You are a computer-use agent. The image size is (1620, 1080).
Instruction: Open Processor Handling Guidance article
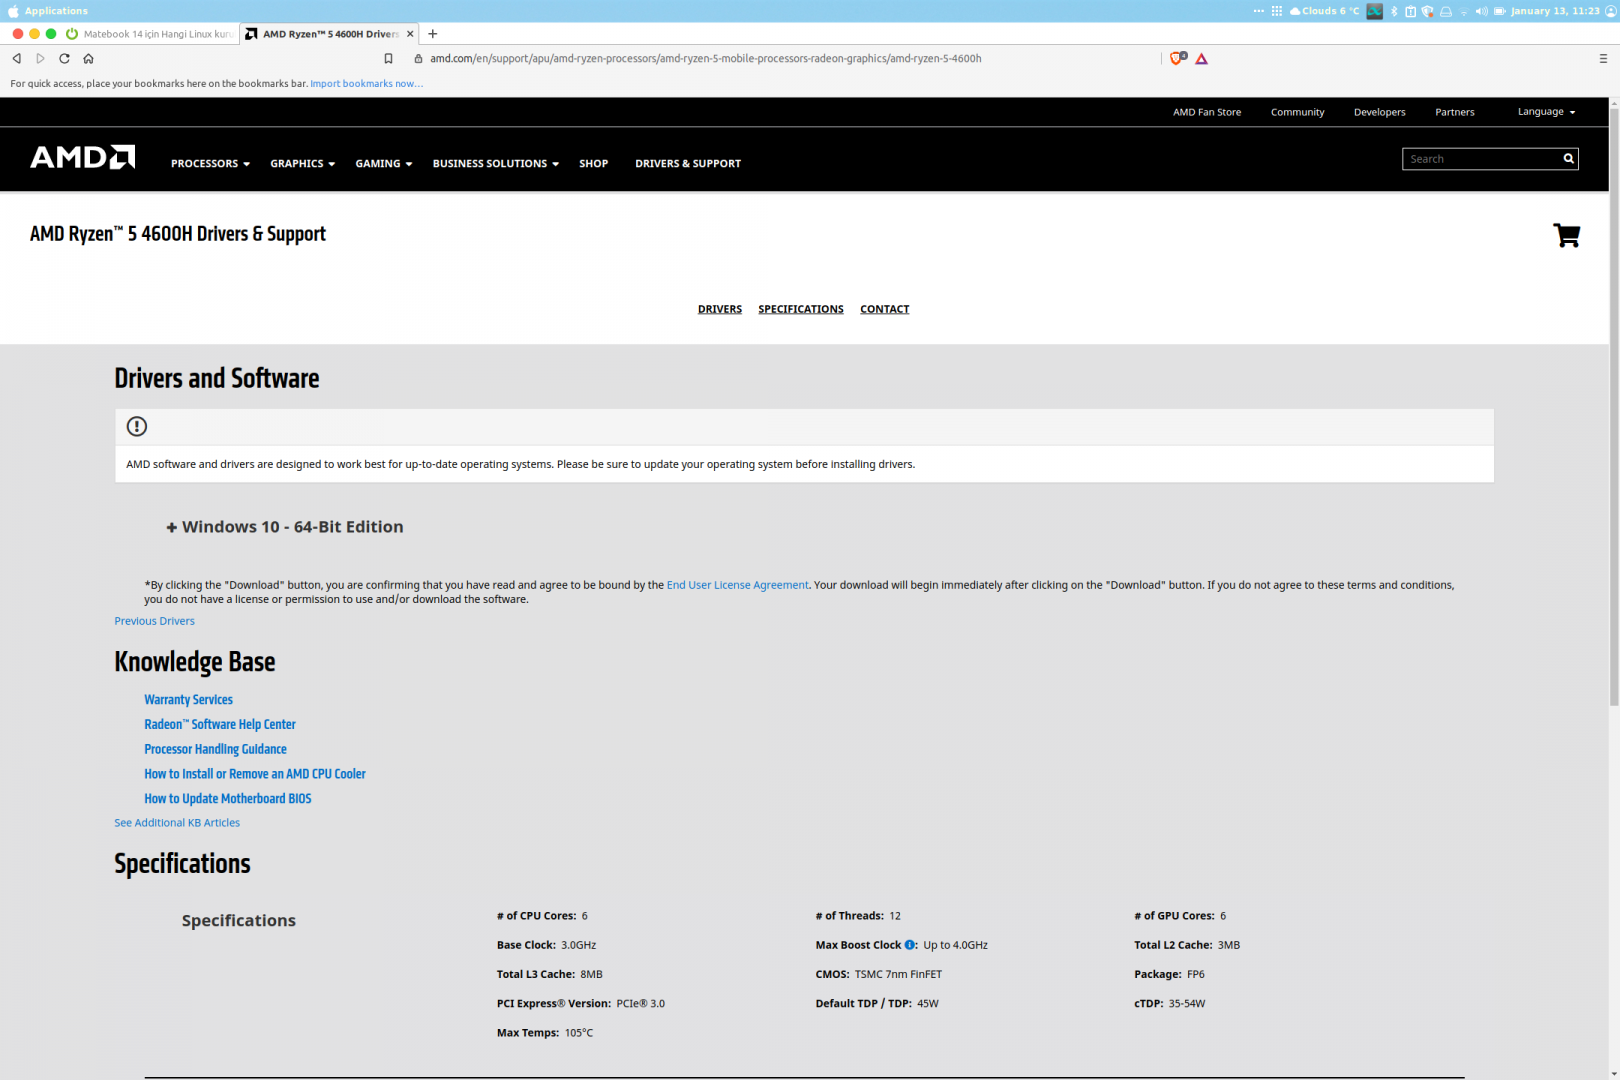216,750
